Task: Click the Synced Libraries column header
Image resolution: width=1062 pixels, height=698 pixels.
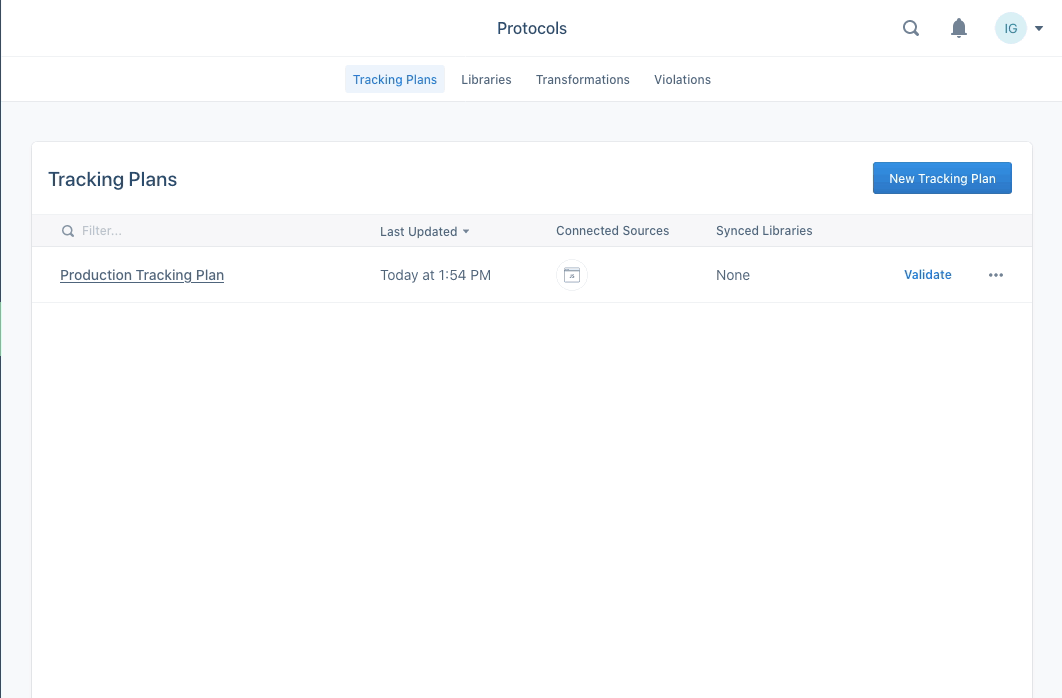Action: [x=764, y=231]
